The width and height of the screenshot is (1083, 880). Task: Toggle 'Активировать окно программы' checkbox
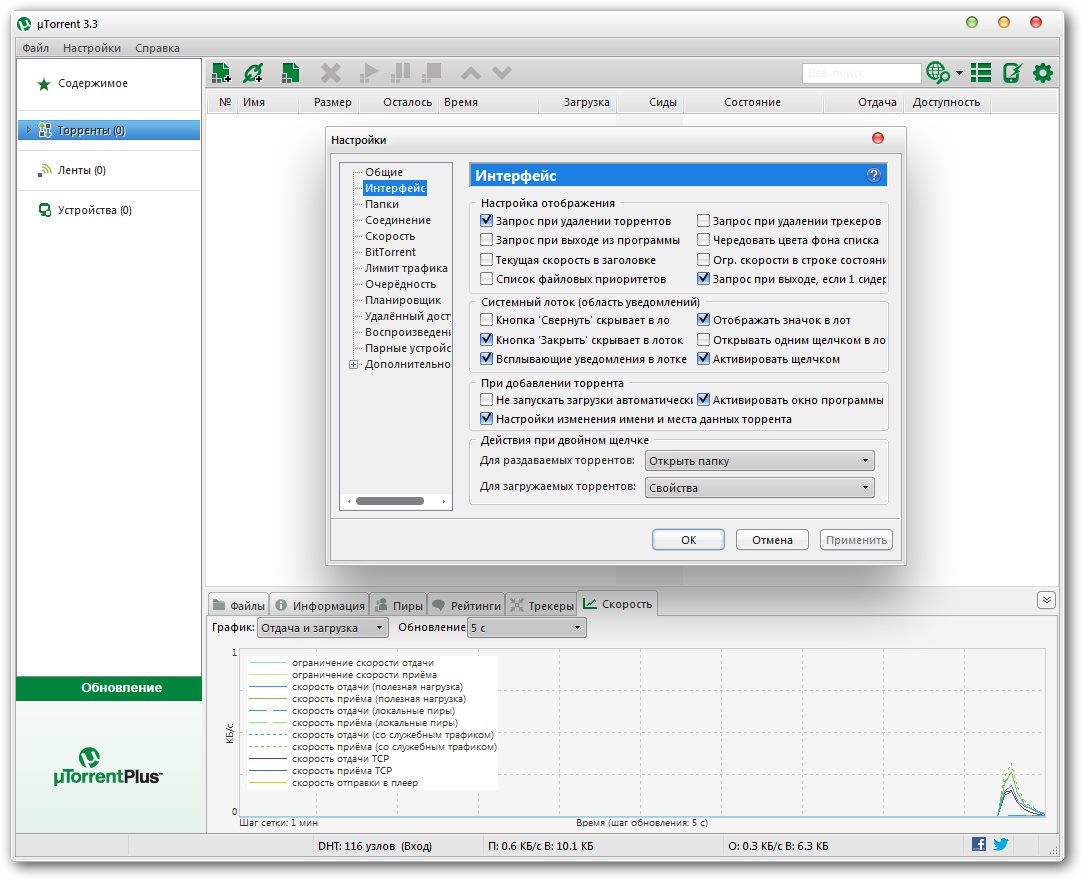[x=703, y=400]
